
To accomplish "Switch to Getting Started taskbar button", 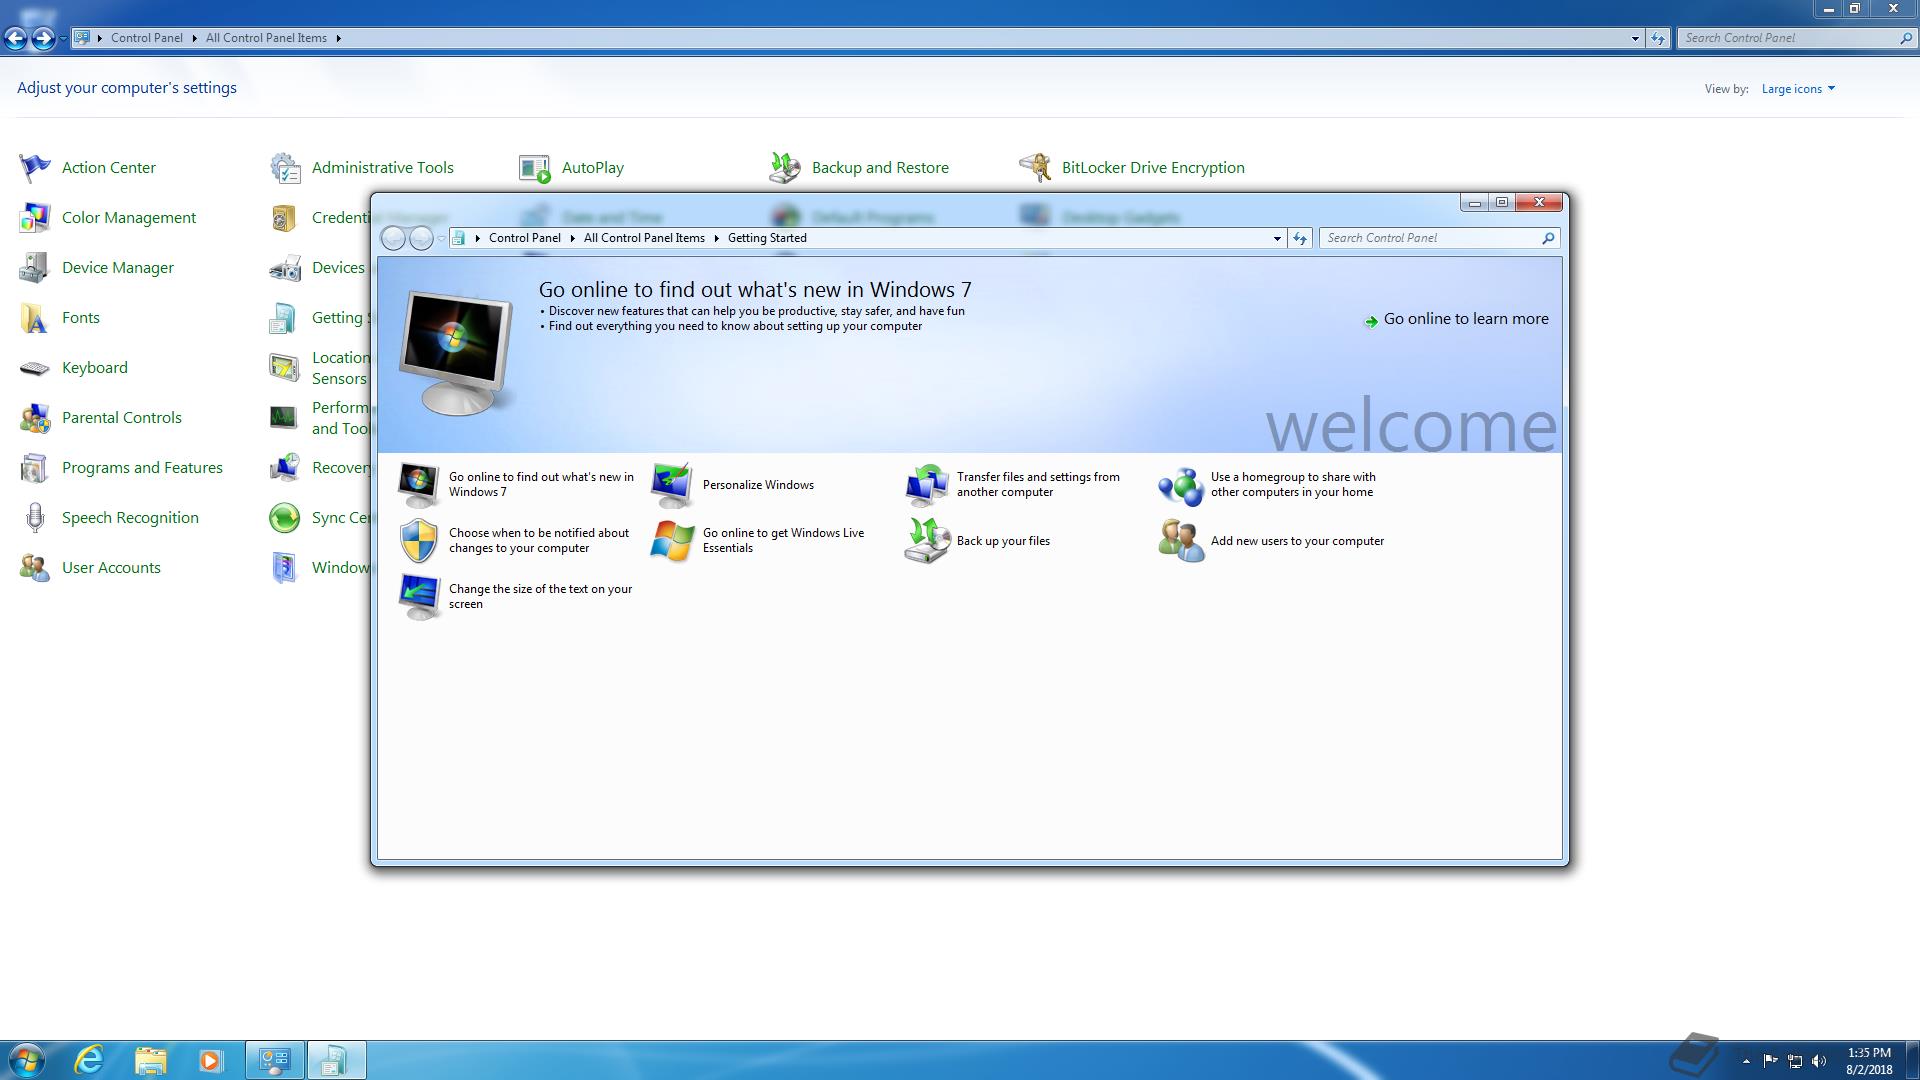I will [336, 1060].
